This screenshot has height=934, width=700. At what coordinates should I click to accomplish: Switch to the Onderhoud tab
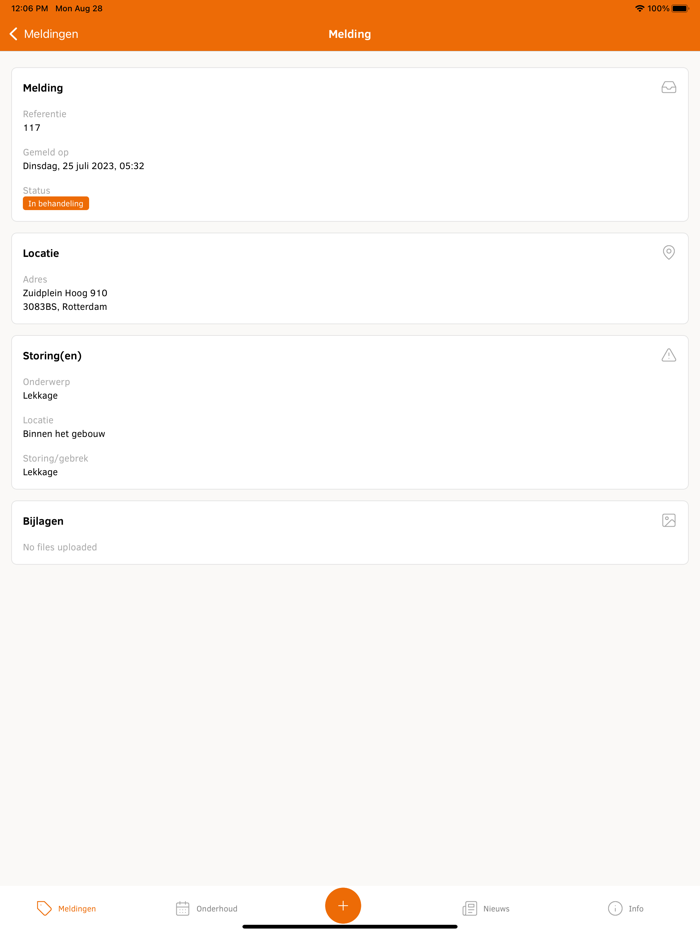(x=207, y=908)
